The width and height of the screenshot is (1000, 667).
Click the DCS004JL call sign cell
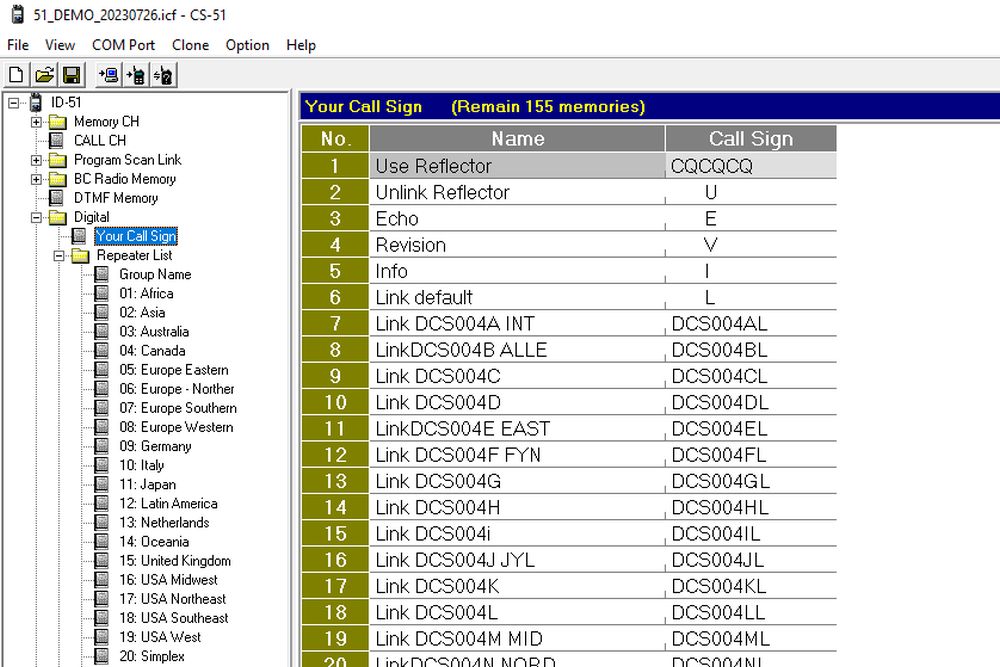pos(751,560)
